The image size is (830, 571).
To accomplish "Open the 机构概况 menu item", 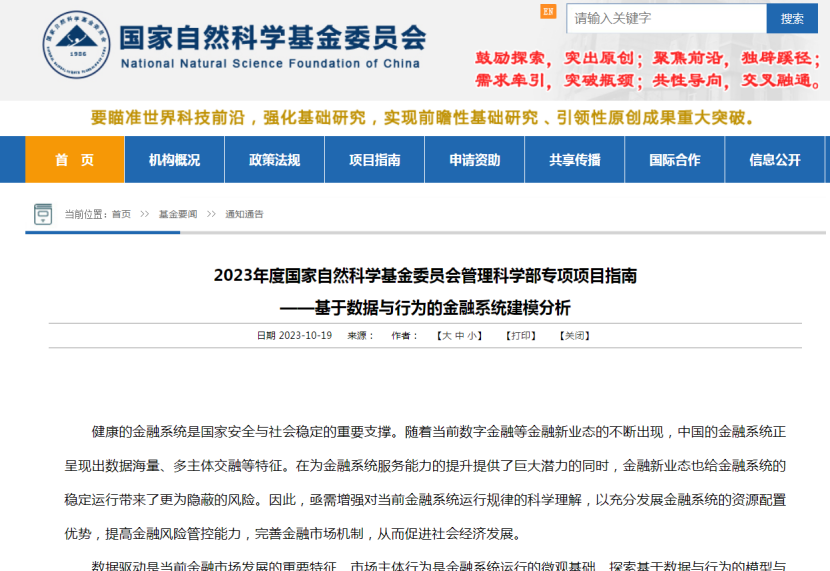I will coord(174,160).
